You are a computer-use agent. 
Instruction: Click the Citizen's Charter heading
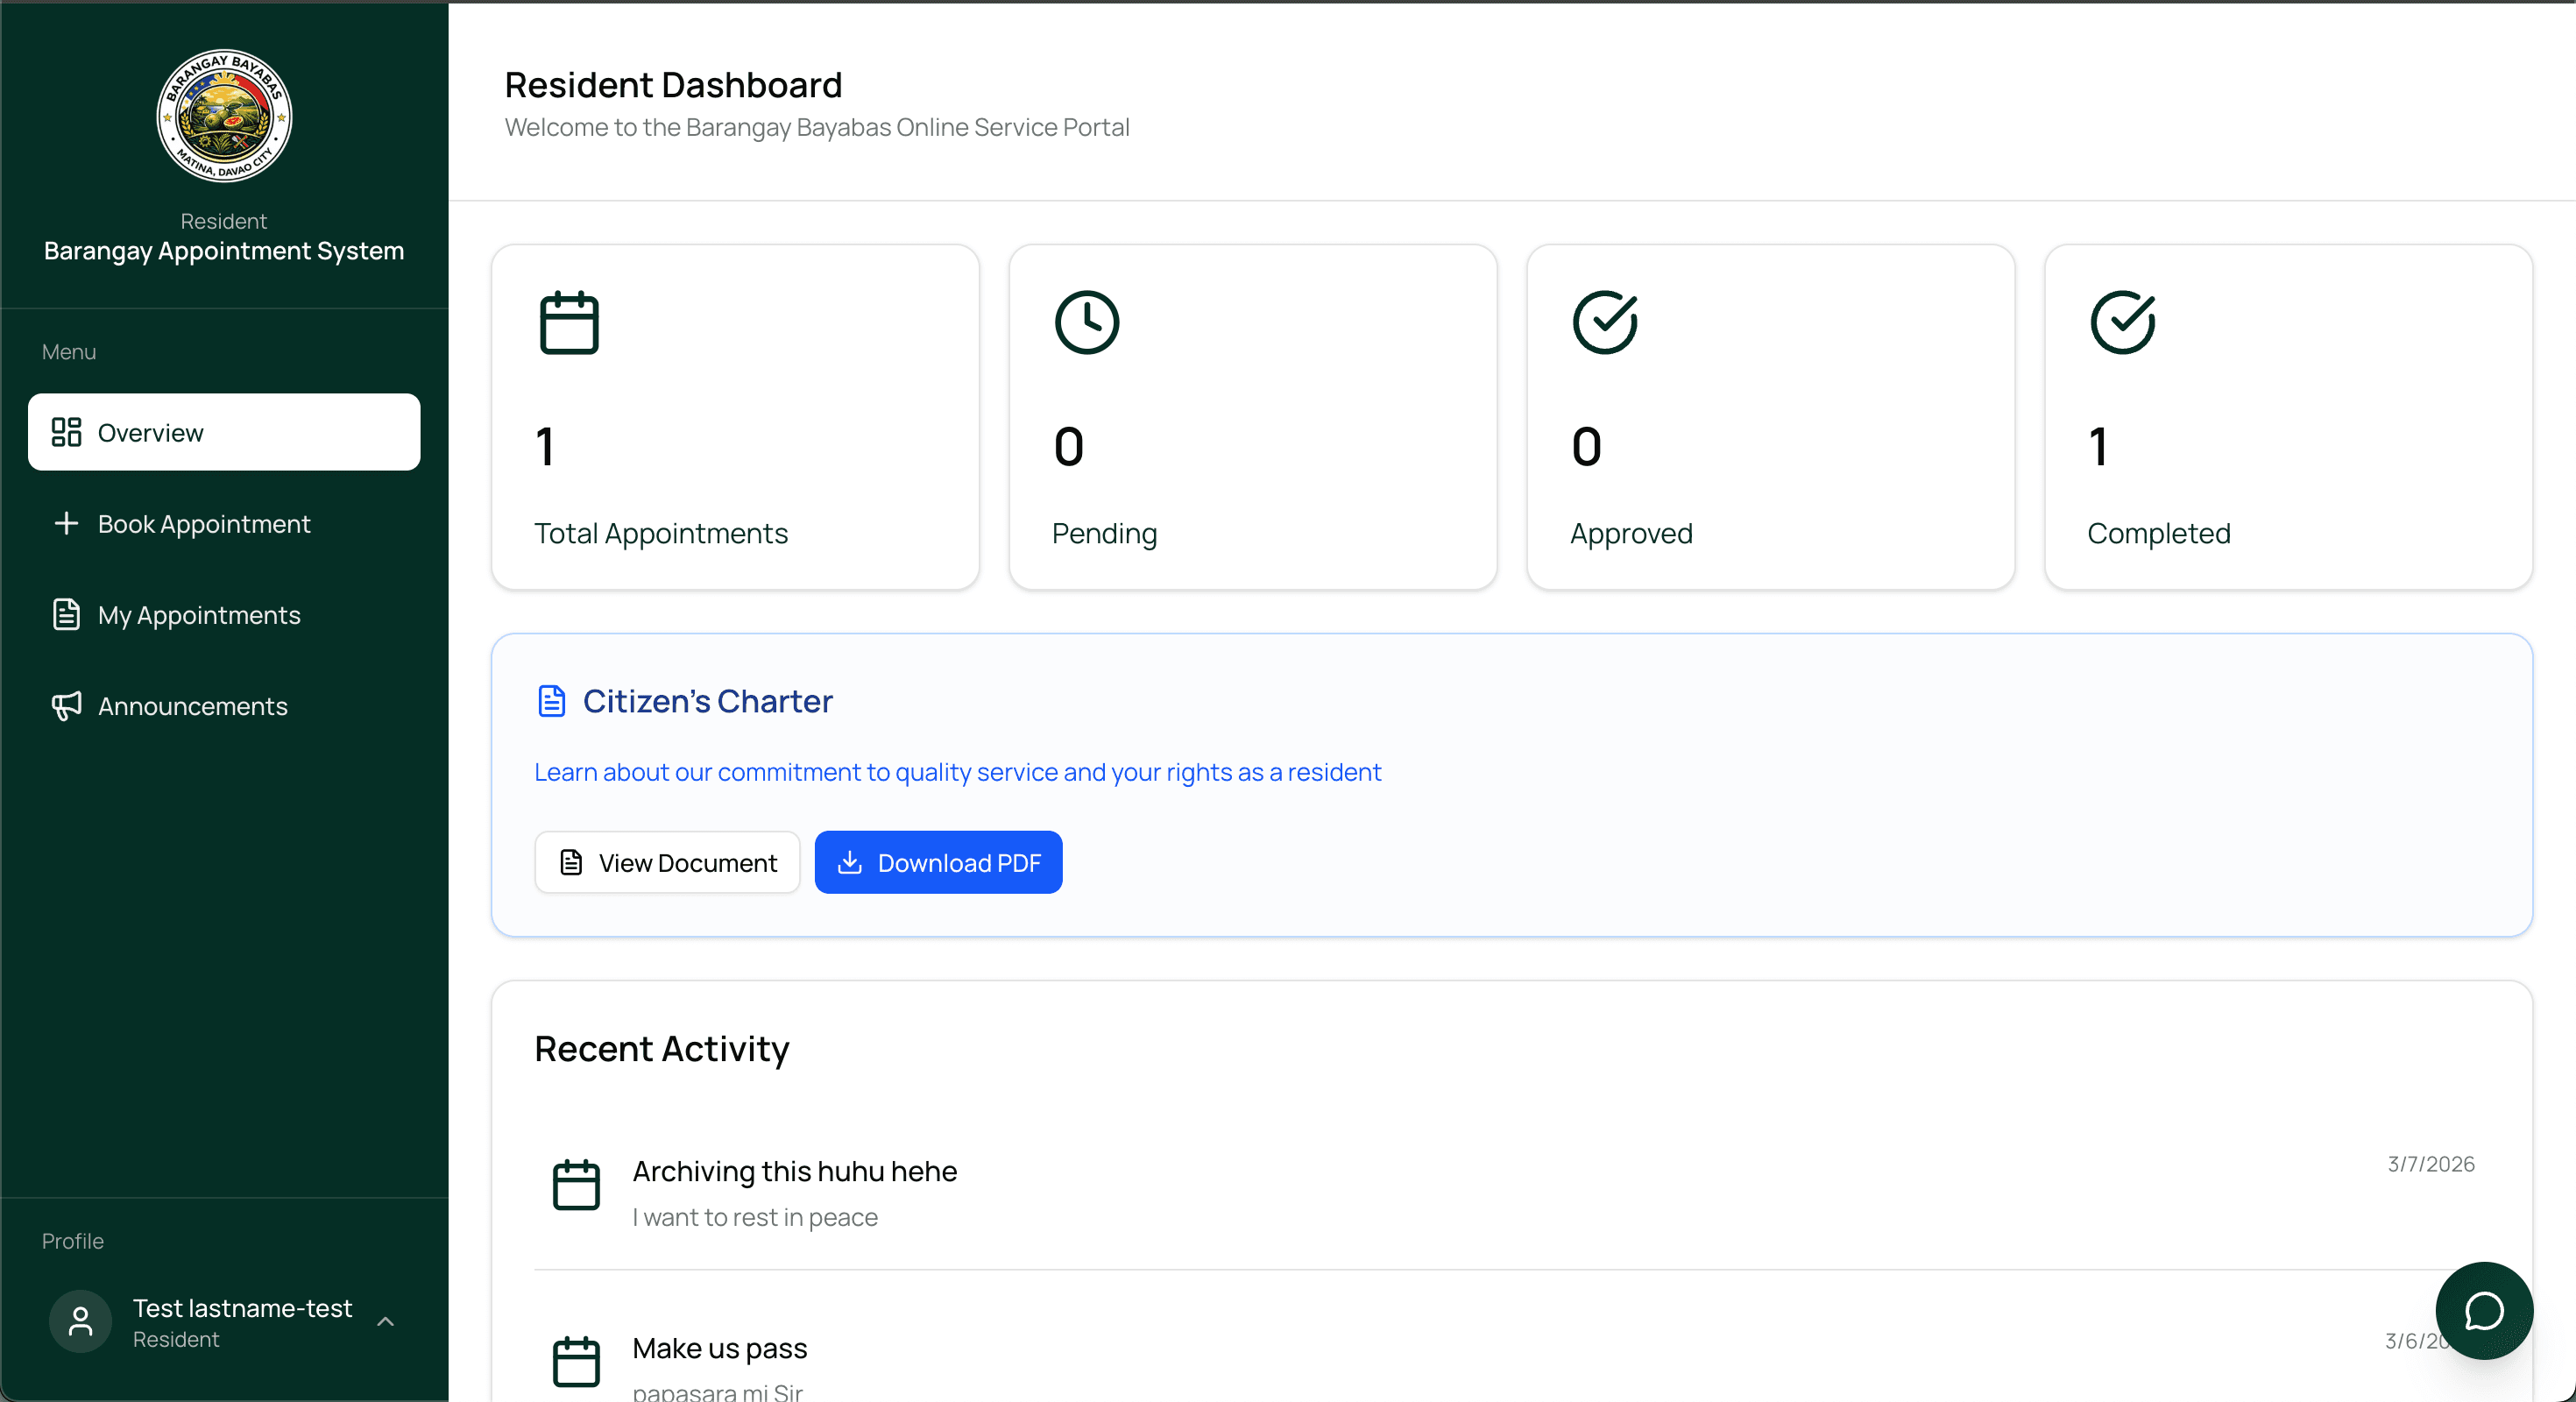pyautogui.click(x=708, y=701)
